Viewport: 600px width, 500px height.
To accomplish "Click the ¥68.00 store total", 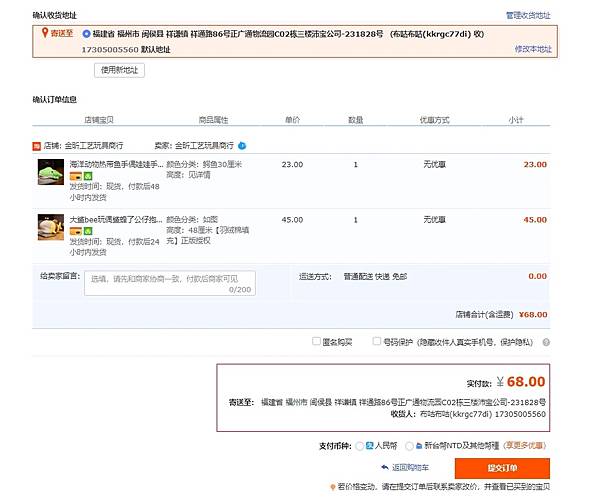I will [533, 314].
